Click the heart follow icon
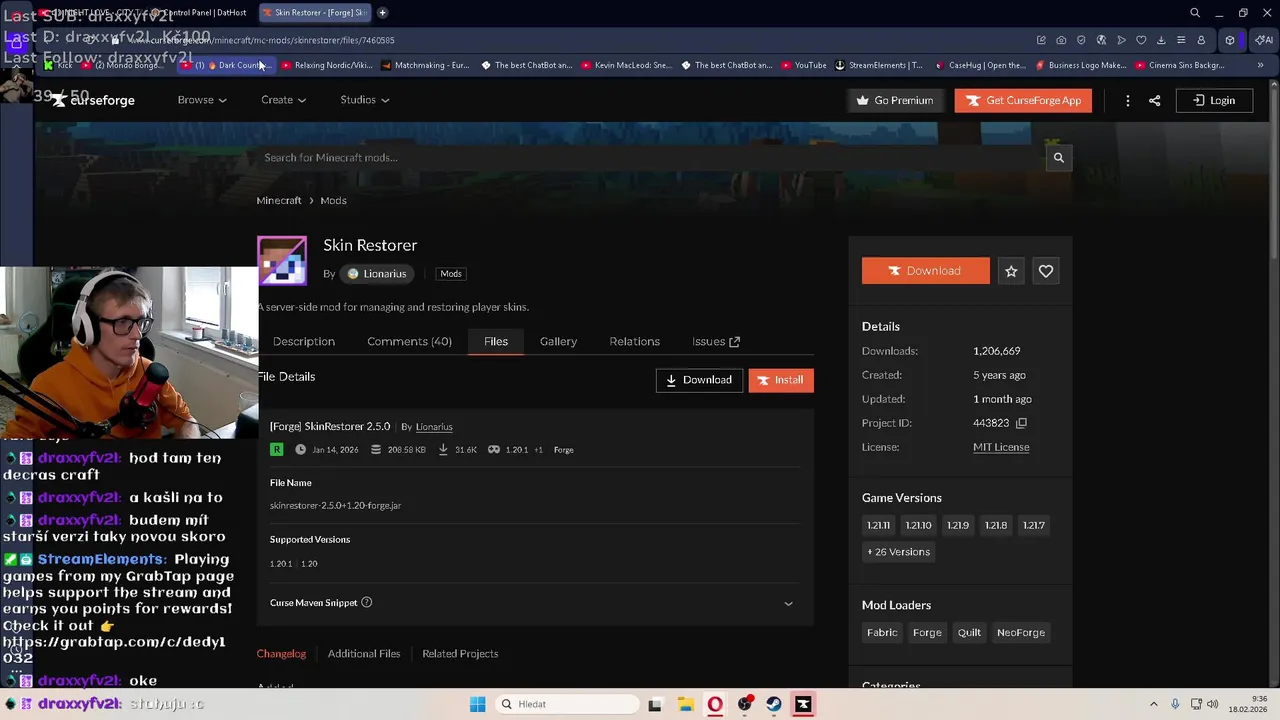The width and height of the screenshot is (1280, 720). (1046, 271)
